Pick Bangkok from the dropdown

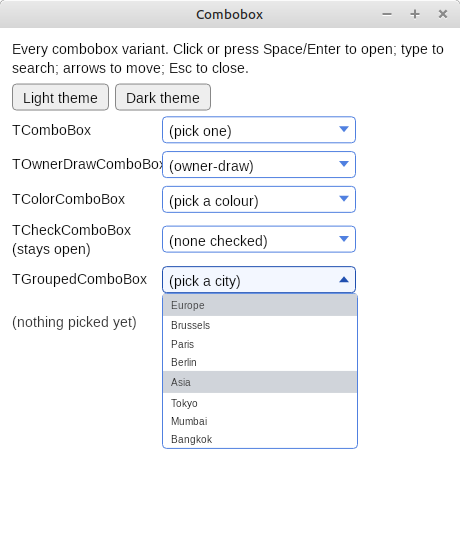click(260, 439)
